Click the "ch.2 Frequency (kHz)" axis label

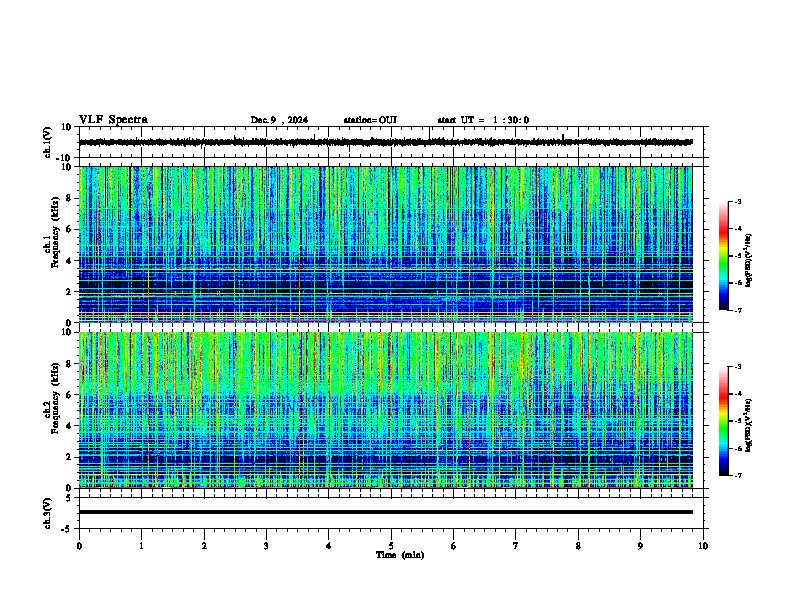(x=52, y=398)
